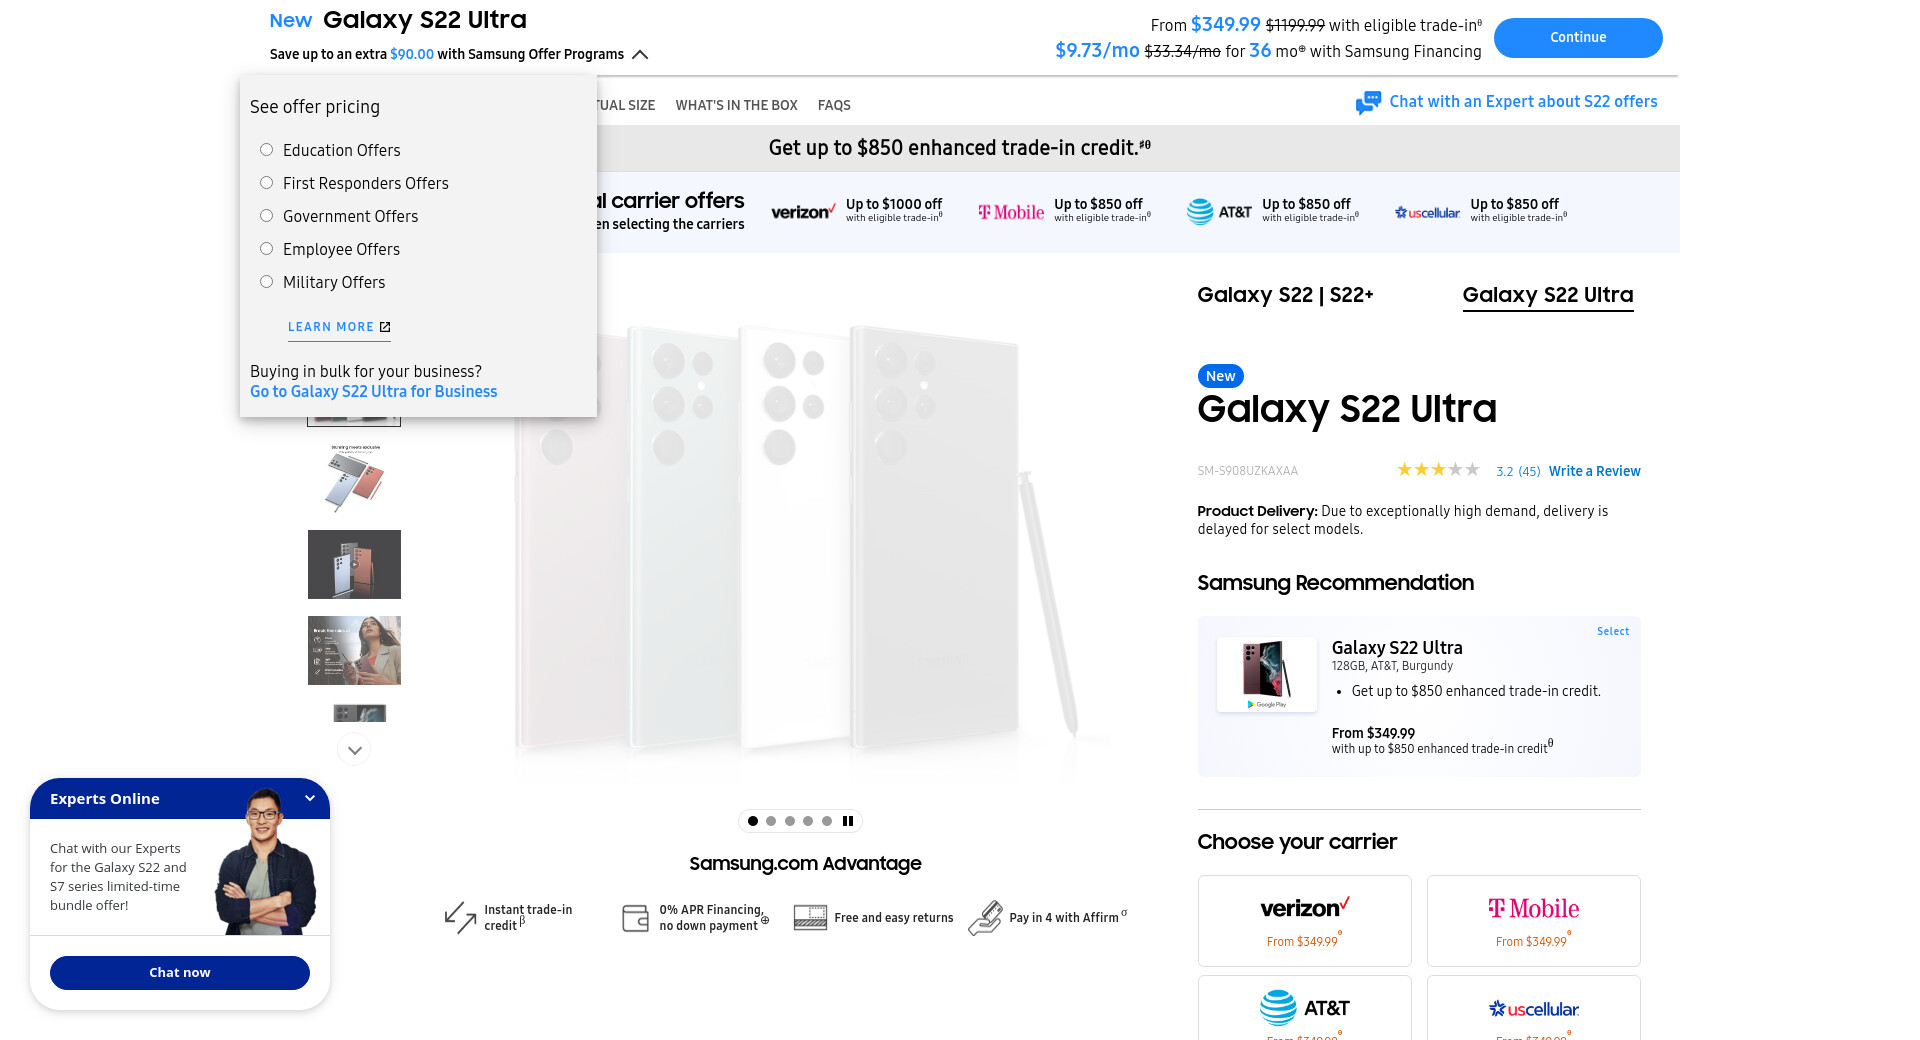Jump to the third carousel slide dot
The height and width of the screenshot is (1040, 1920).
pos(790,821)
